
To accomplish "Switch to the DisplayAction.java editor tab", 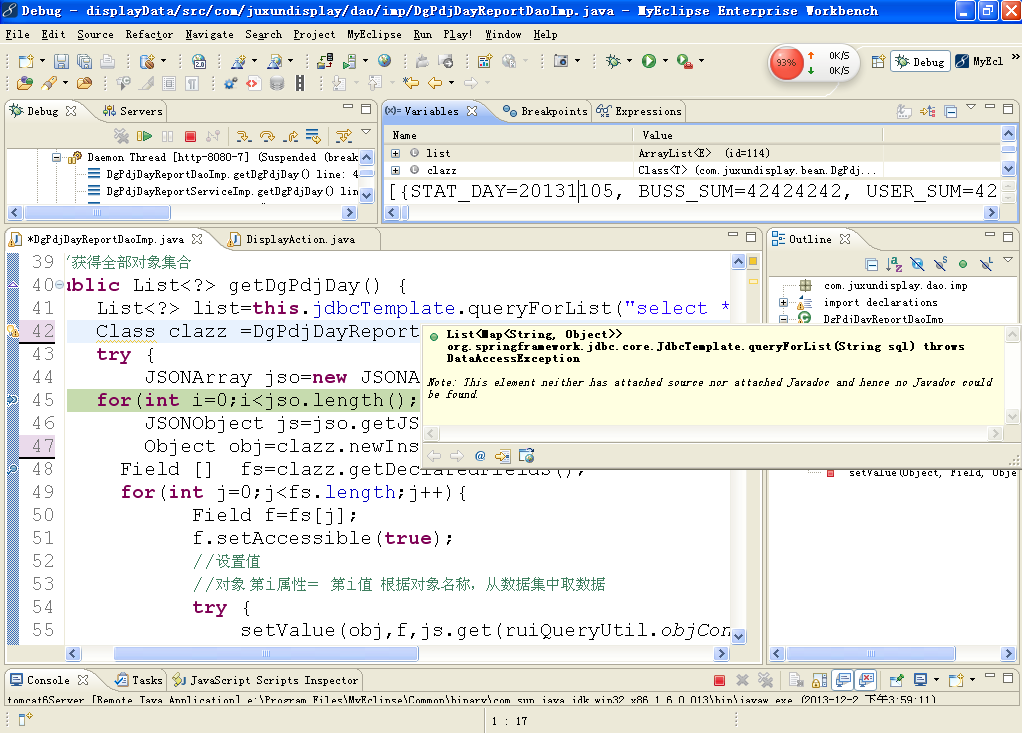I will point(298,239).
